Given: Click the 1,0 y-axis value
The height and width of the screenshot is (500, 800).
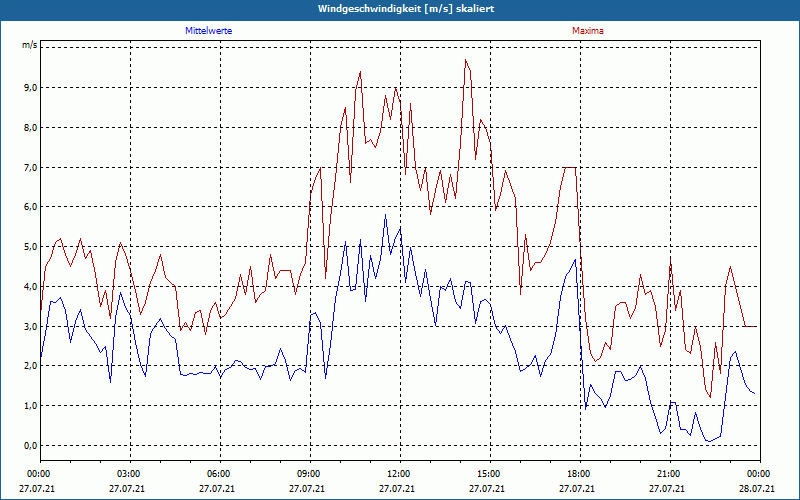Looking at the screenshot, I should 30,406.
